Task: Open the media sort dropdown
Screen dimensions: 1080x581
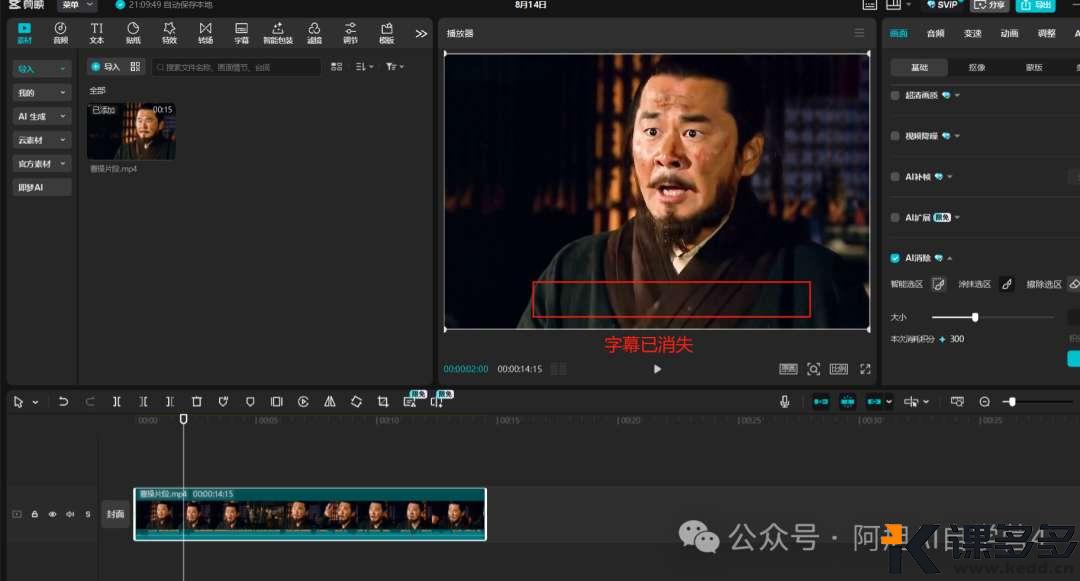Action: pos(364,67)
